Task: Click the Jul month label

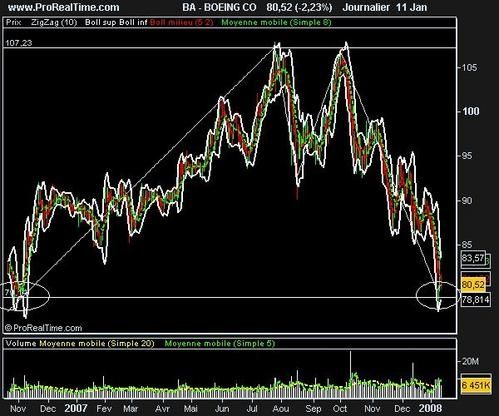Action: (252, 409)
